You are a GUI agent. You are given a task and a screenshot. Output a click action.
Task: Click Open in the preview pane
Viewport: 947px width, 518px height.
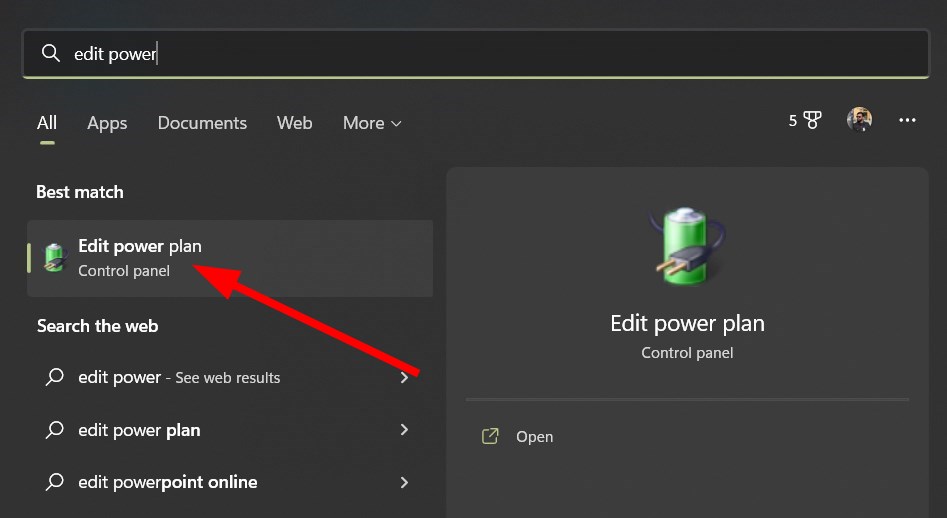tap(534, 436)
